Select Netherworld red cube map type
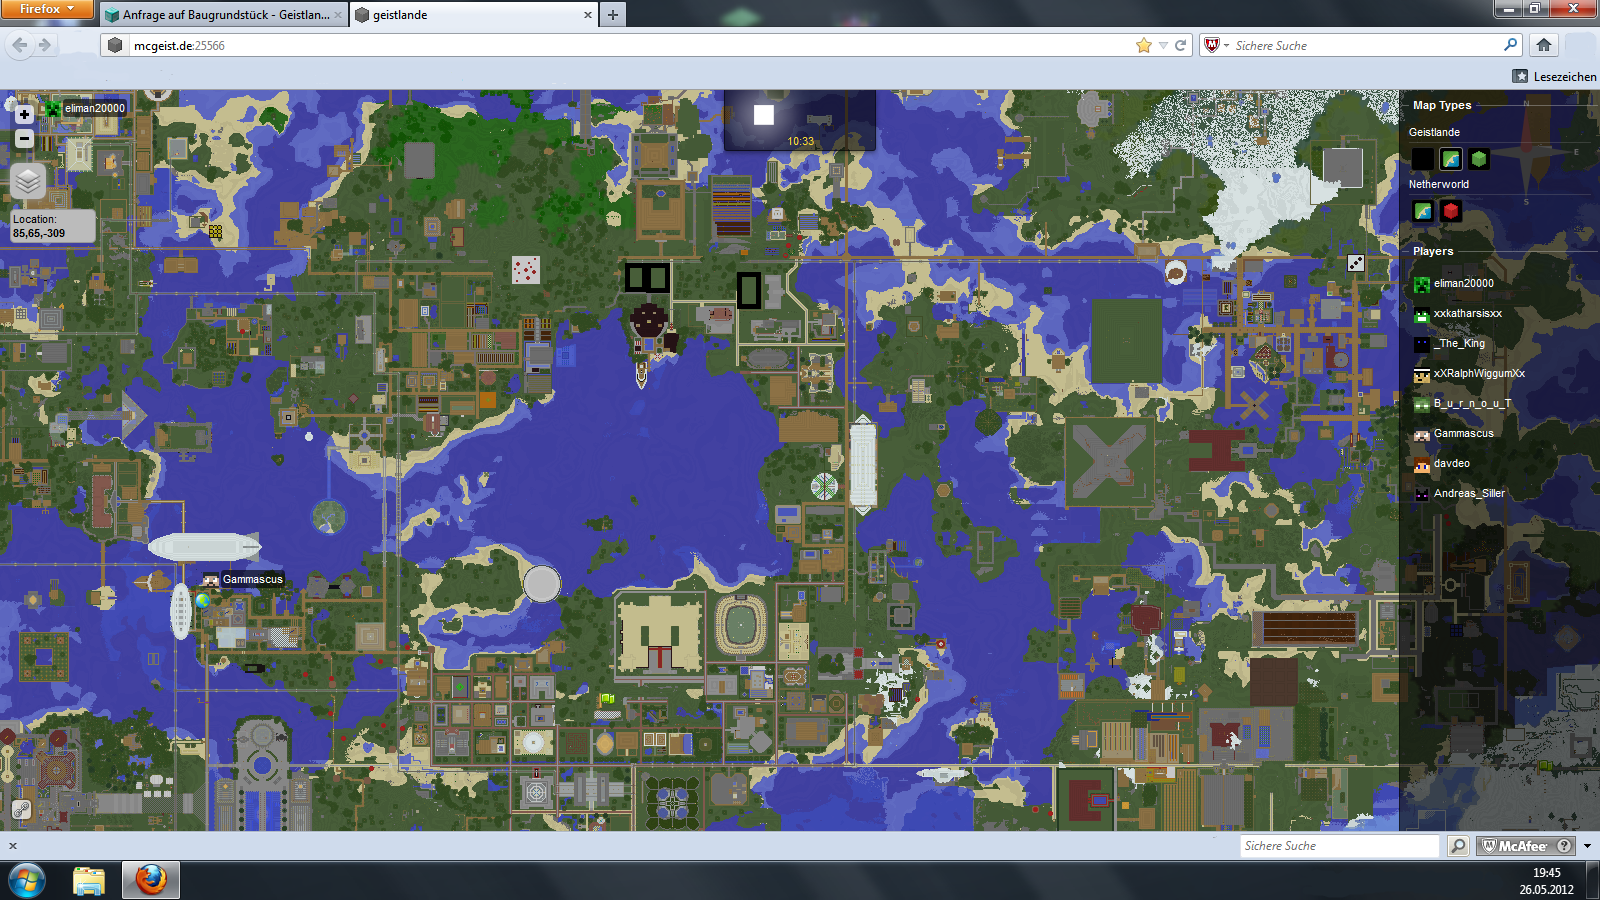The height and width of the screenshot is (900, 1600). (x=1451, y=211)
